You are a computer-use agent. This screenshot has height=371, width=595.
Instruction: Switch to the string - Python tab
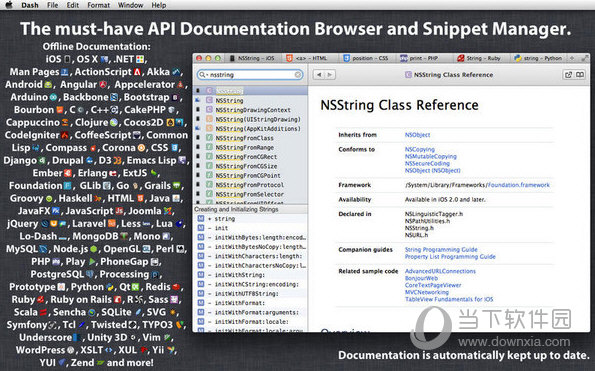538,58
